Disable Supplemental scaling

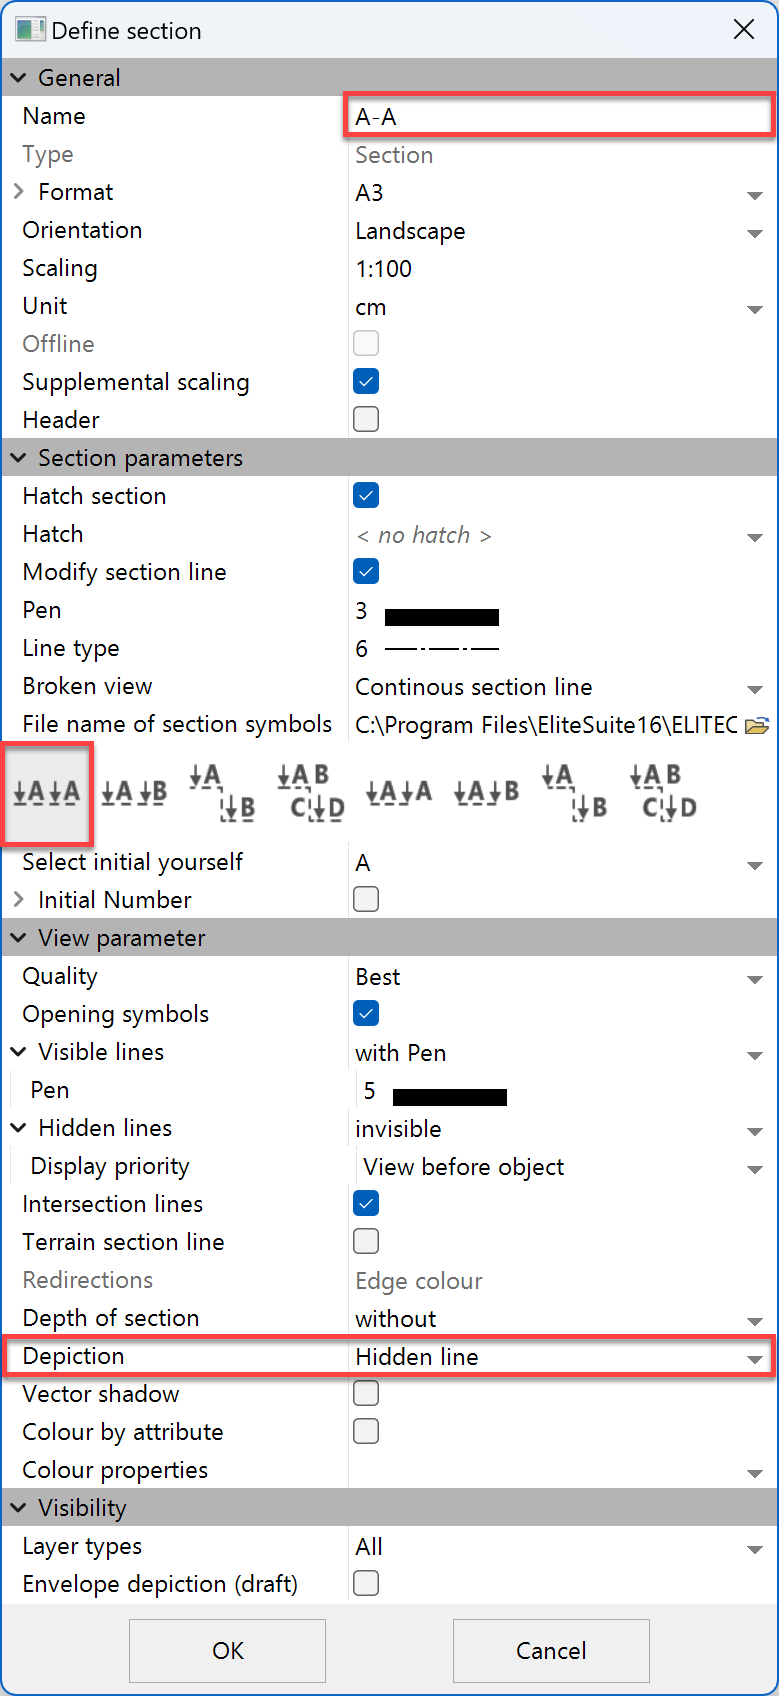[366, 381]
